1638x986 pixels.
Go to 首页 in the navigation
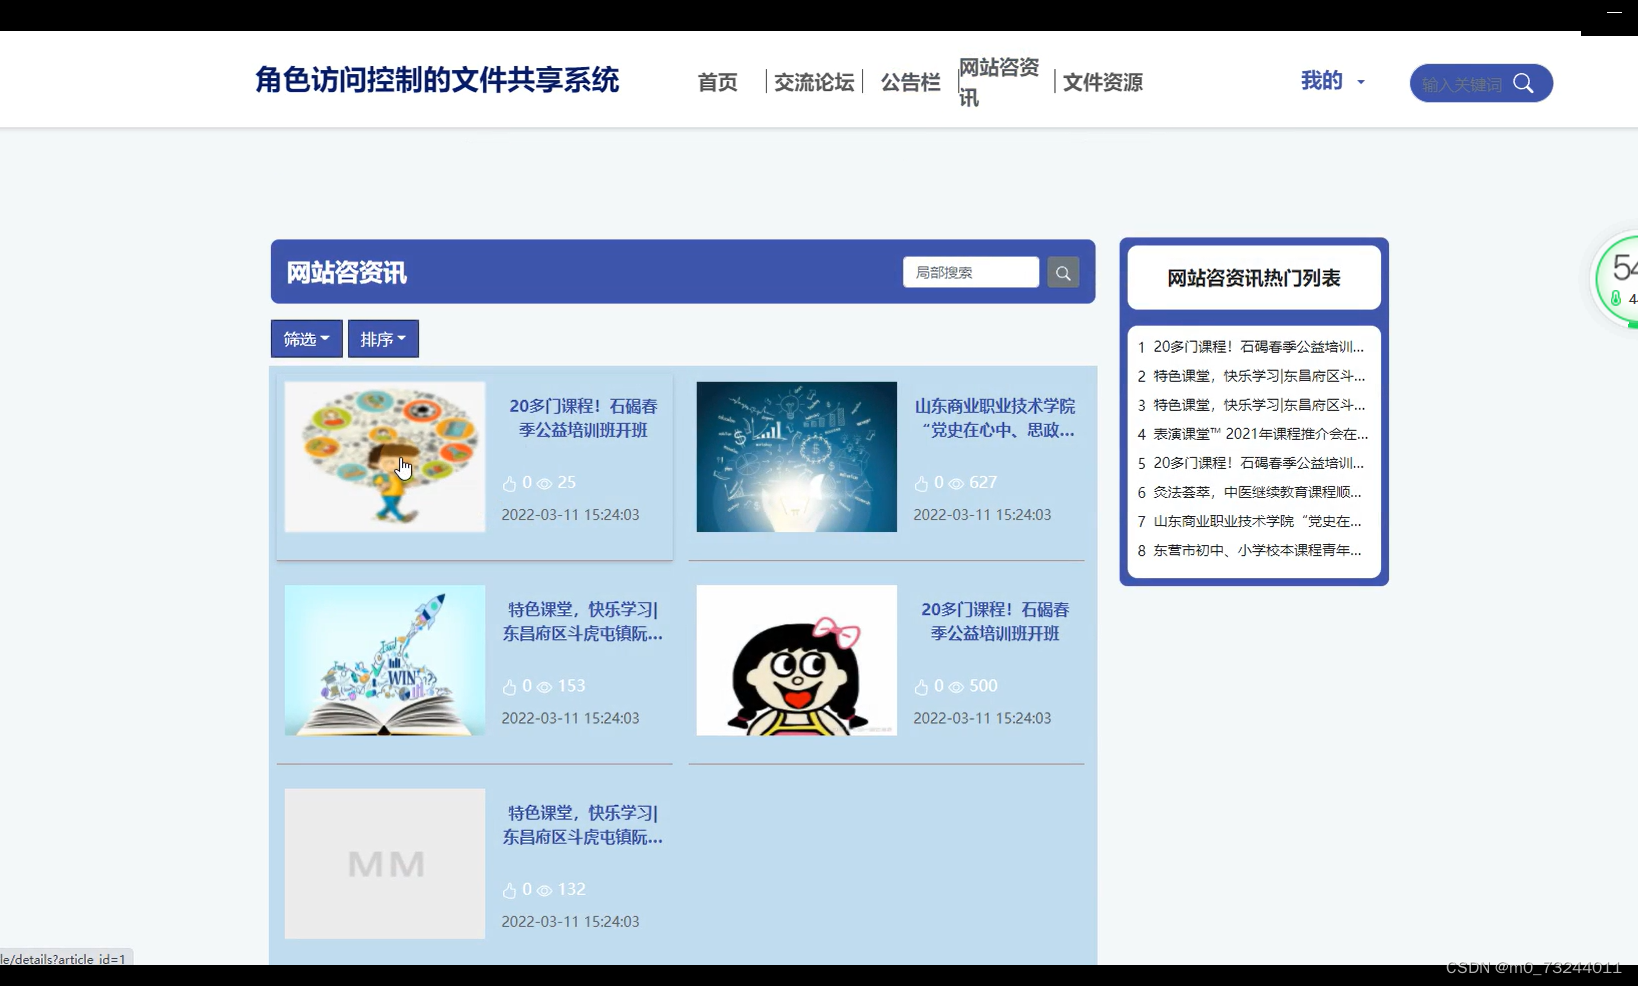click(x=717, y=82)
